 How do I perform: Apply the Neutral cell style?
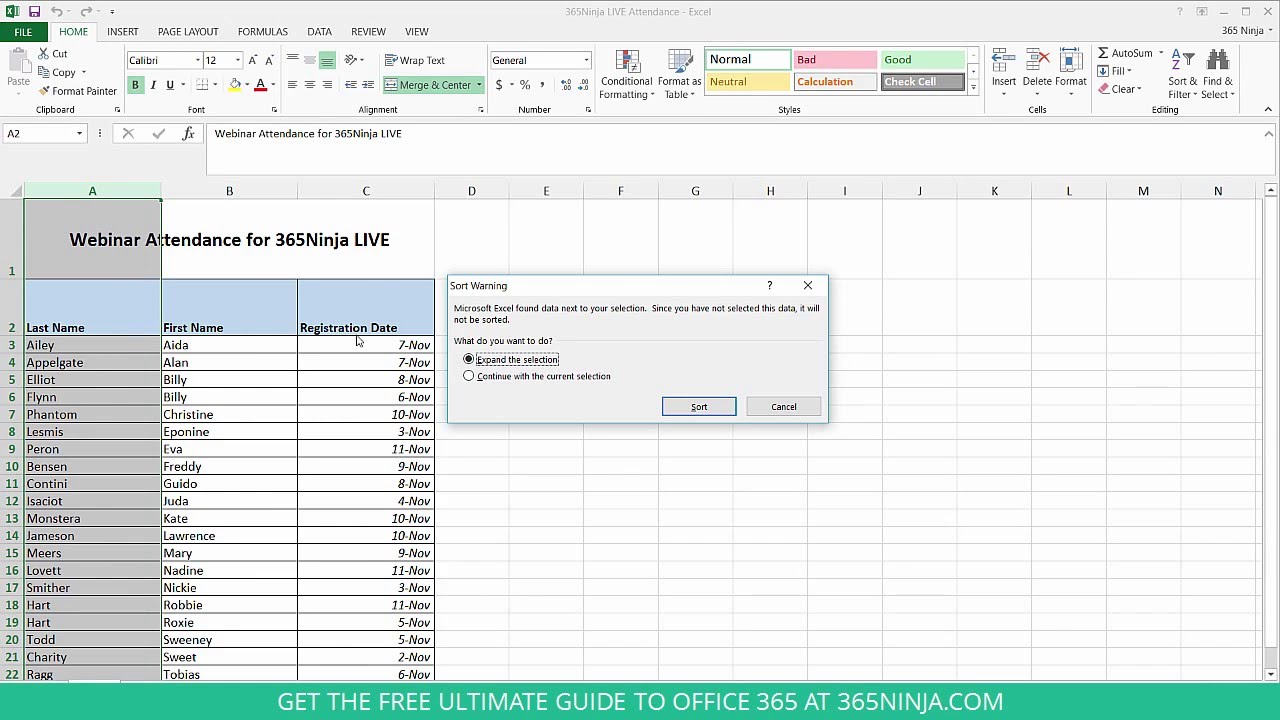tap(747, 82)
